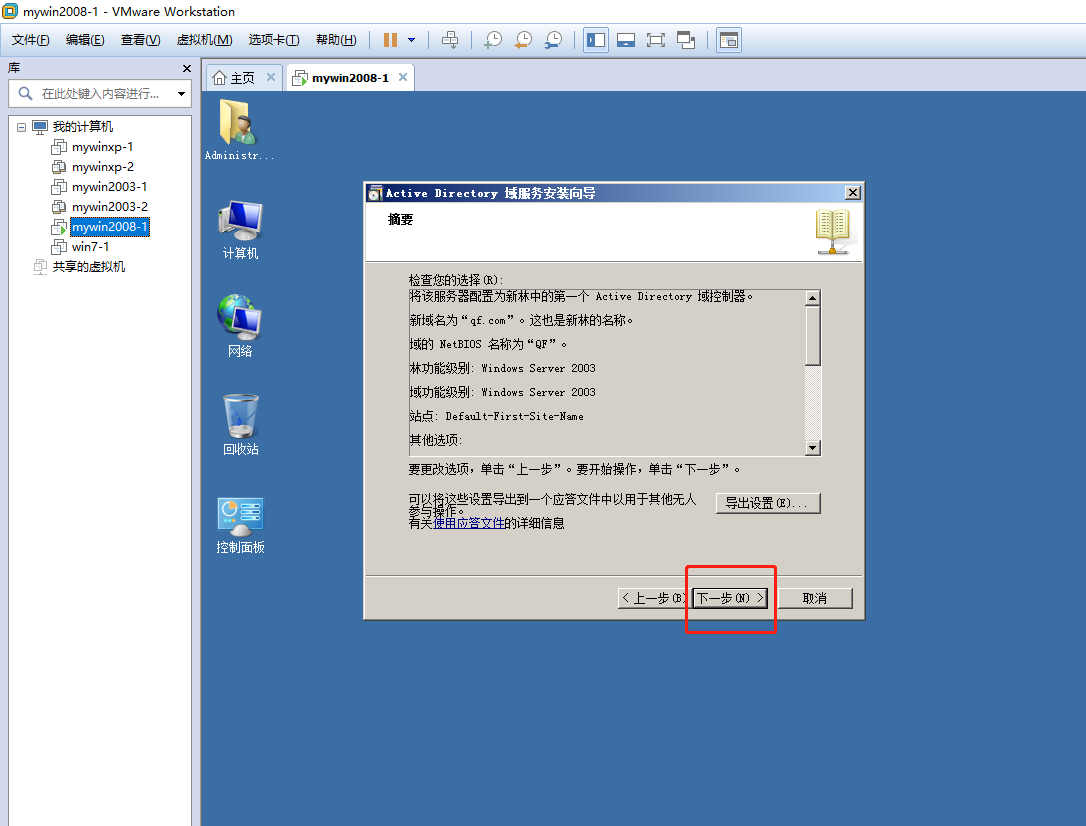This screenshot has width=1086, height=826.
Task: Open the 虚拟机(M) menu
Action: (x=204, y=40)
